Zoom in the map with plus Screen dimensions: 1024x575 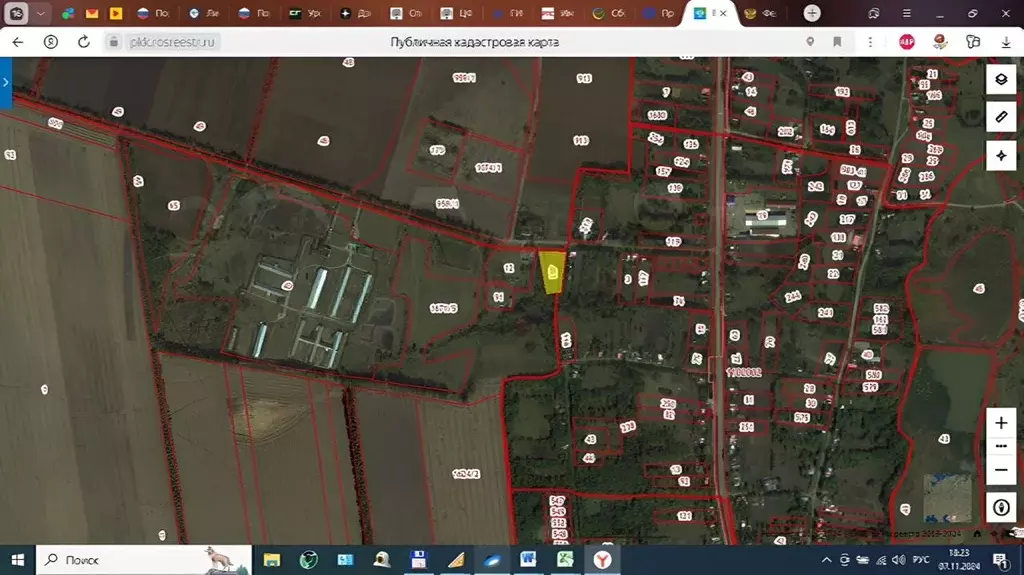click(x=1000, y=423)
